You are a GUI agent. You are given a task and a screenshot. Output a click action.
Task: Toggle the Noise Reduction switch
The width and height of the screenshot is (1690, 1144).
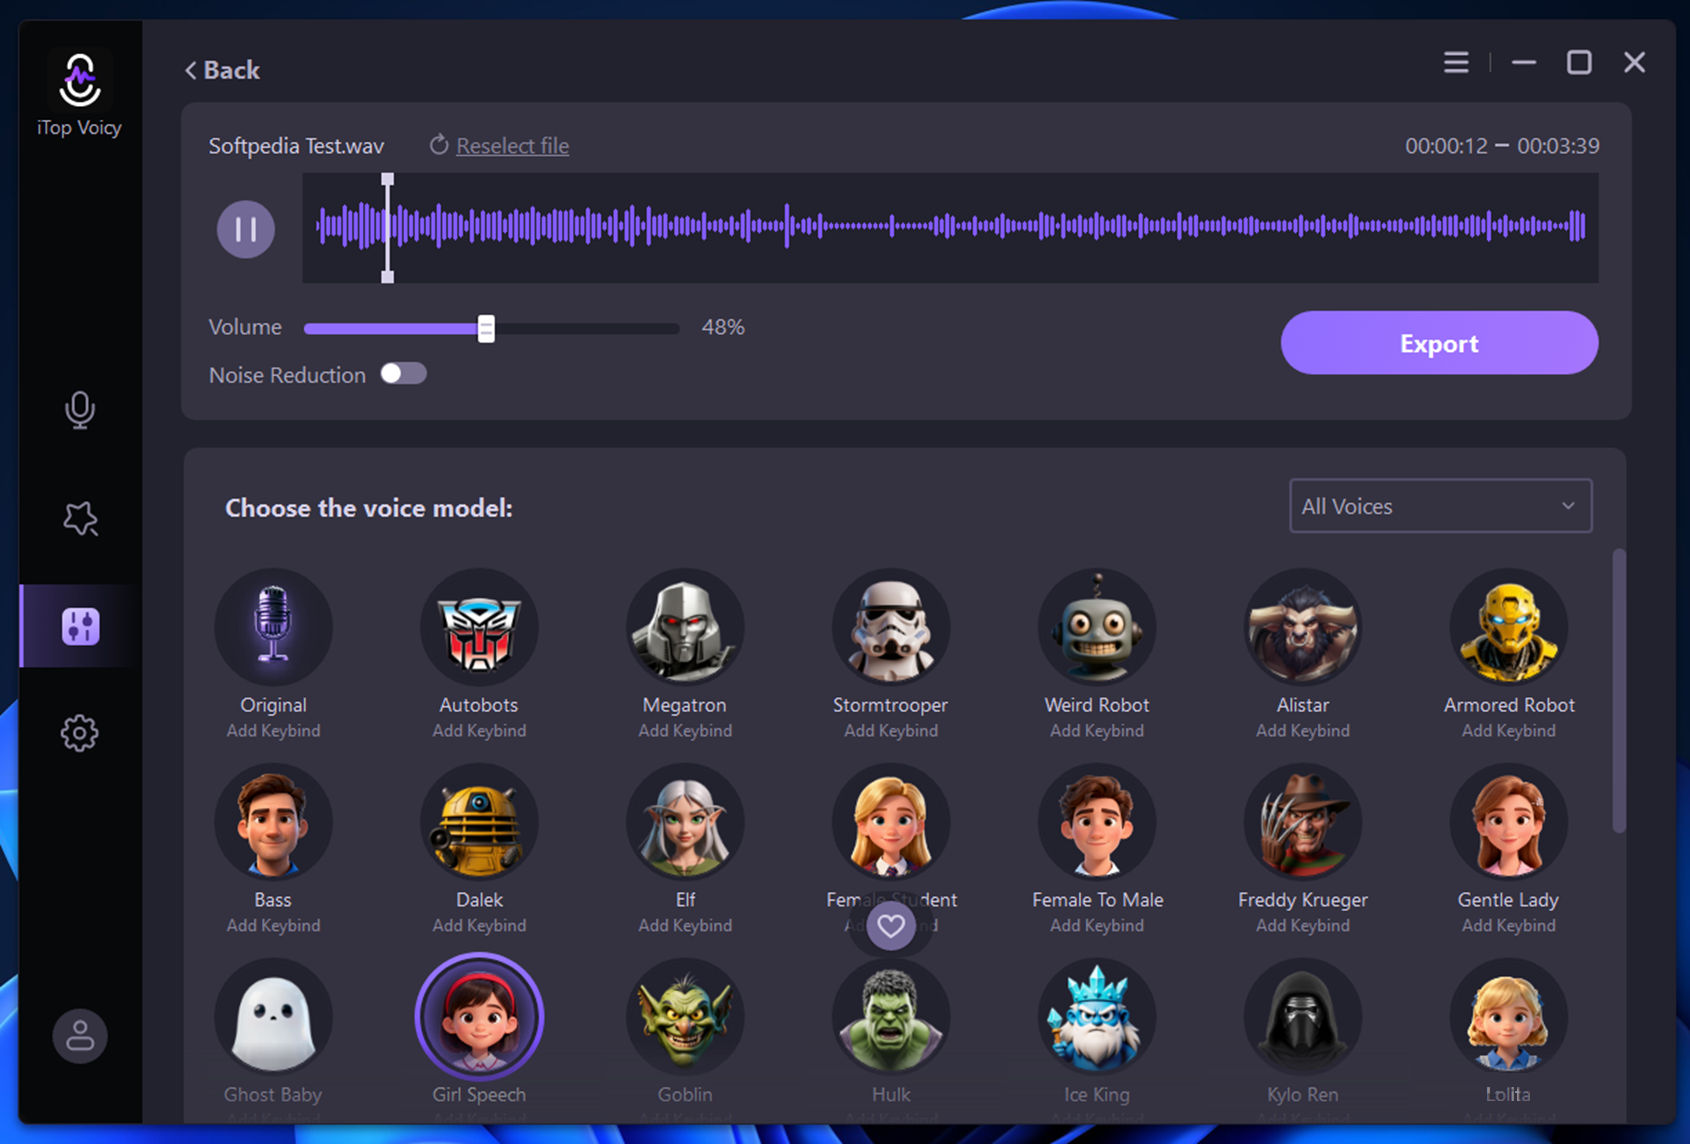(403, 374)
